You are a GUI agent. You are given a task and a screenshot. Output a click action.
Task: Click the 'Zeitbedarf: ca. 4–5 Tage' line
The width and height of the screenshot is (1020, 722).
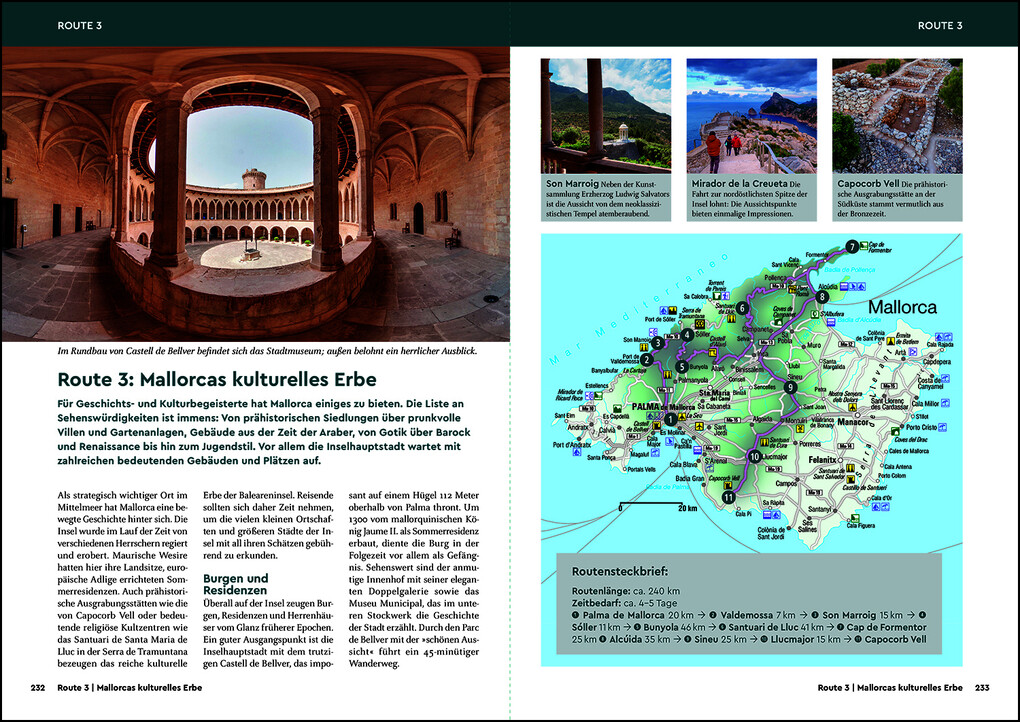pos(624,603)
